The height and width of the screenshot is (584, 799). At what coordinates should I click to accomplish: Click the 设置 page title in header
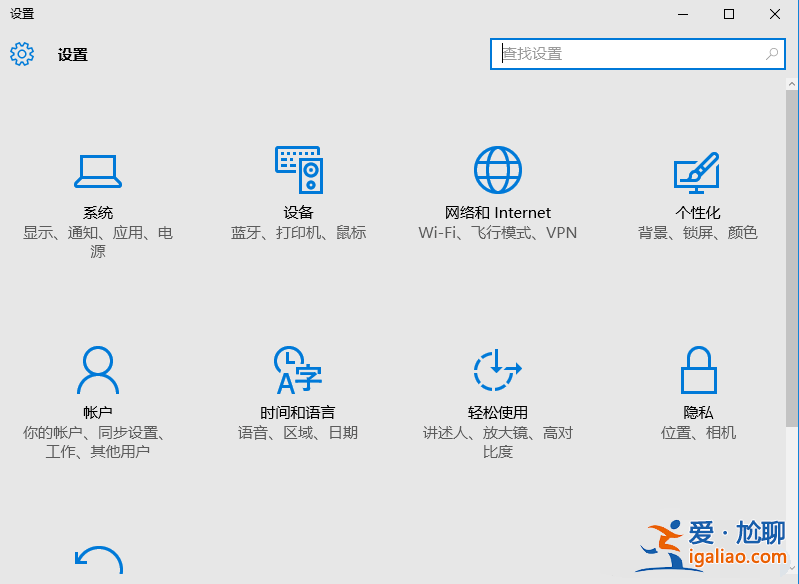[73, 55]
